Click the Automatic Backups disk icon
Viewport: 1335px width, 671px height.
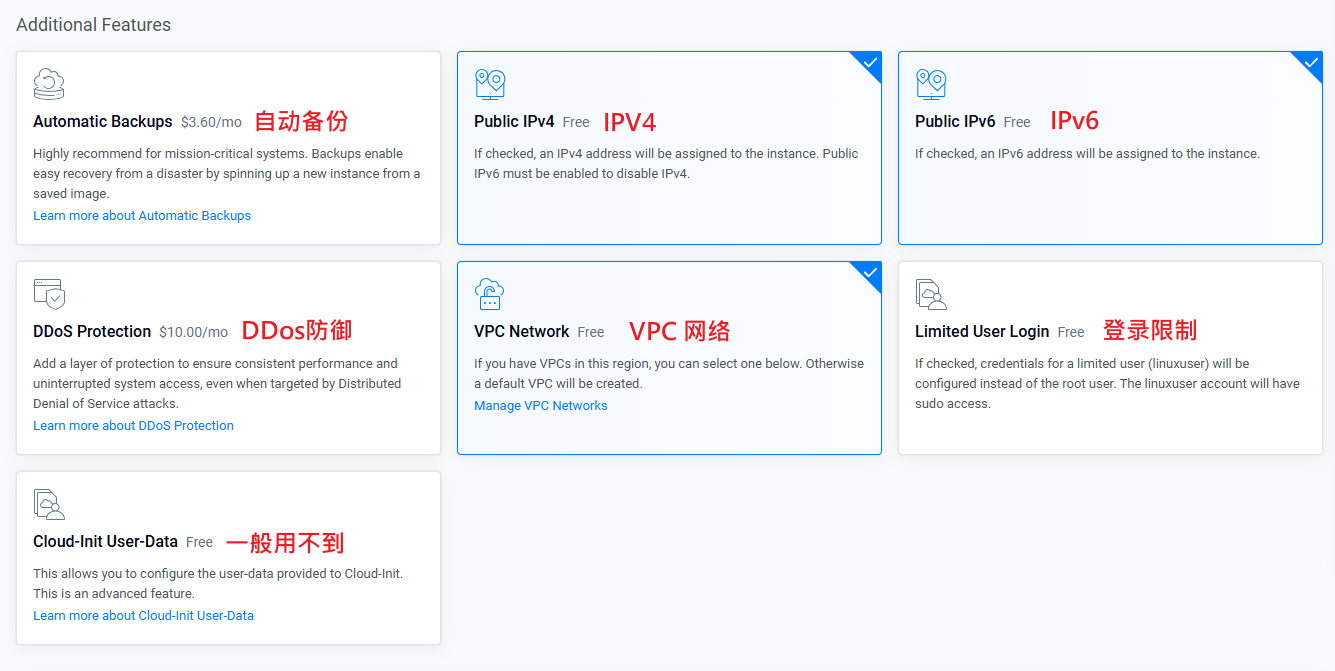pyautogui.click(x=49, y=84)
